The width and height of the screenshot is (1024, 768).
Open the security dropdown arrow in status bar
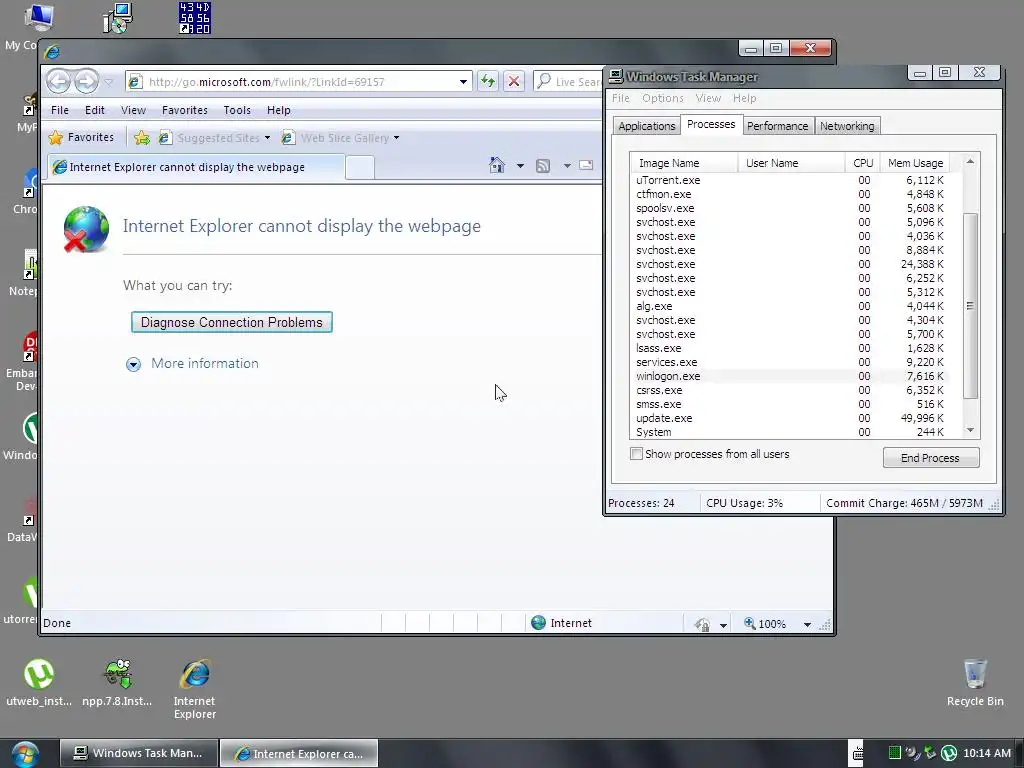click(x=723, y=625)
